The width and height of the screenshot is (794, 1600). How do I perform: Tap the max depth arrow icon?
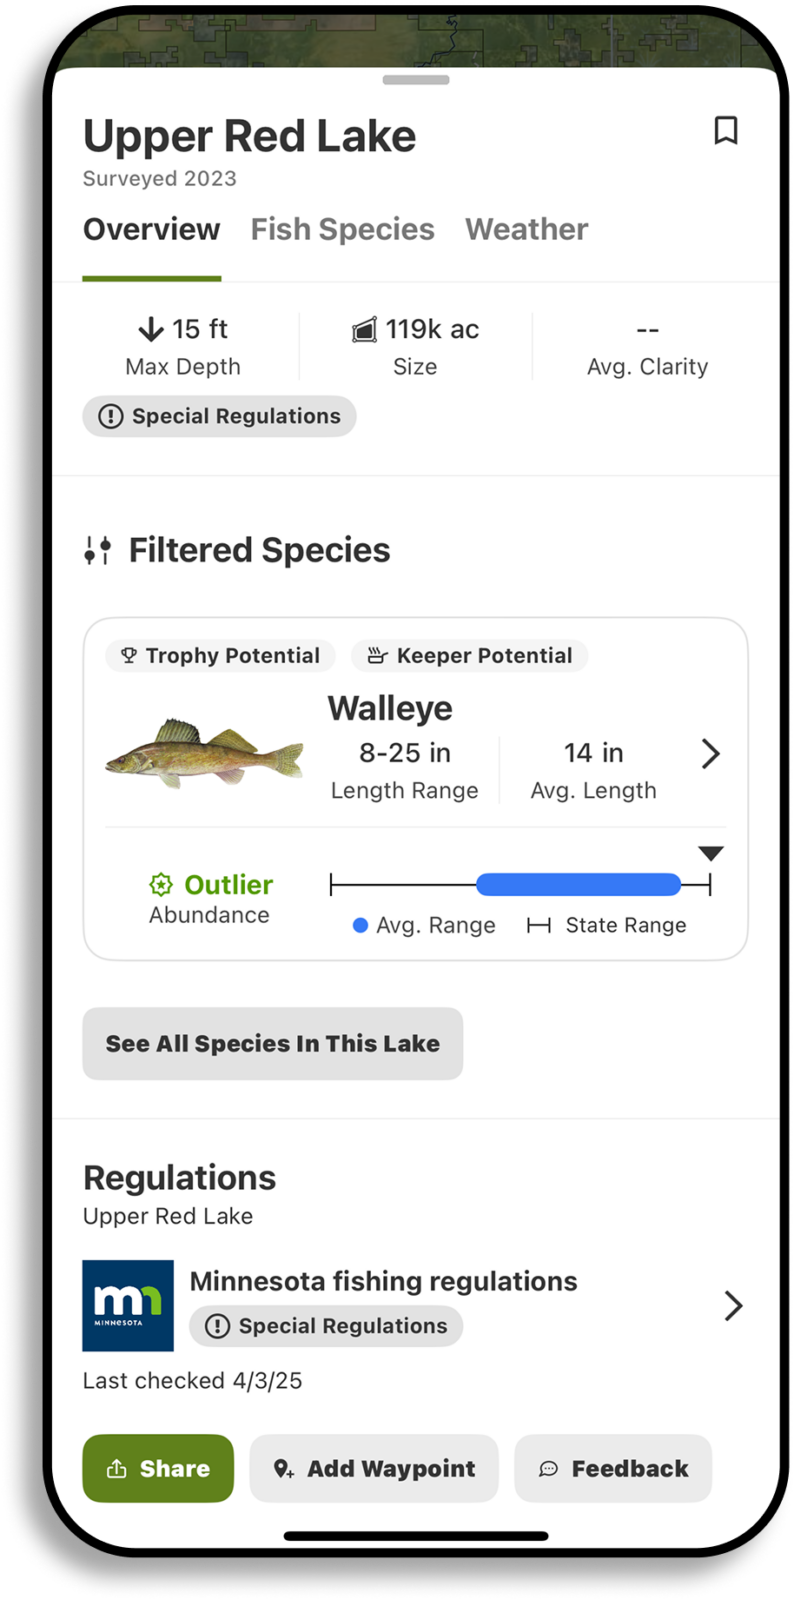tap(151, 329)
